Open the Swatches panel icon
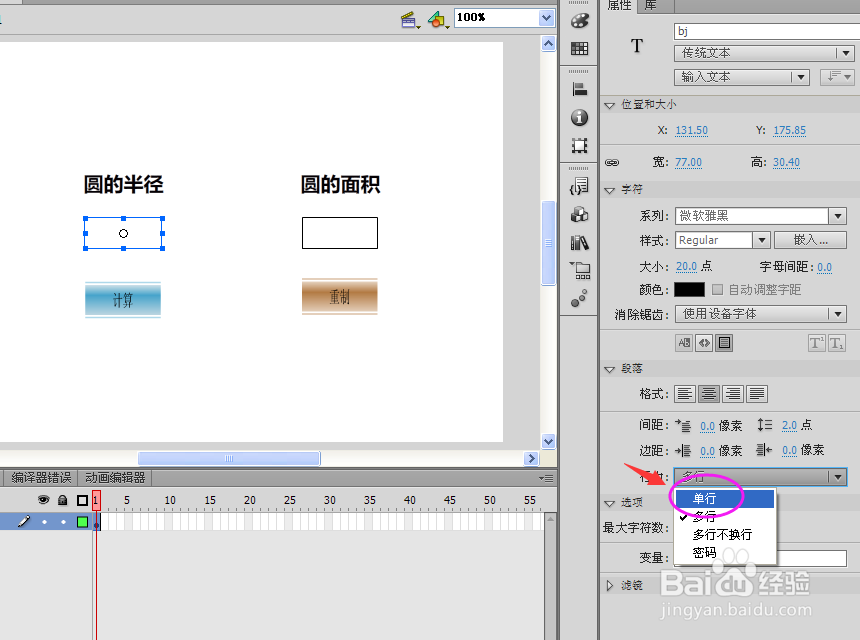 point(579,48)
